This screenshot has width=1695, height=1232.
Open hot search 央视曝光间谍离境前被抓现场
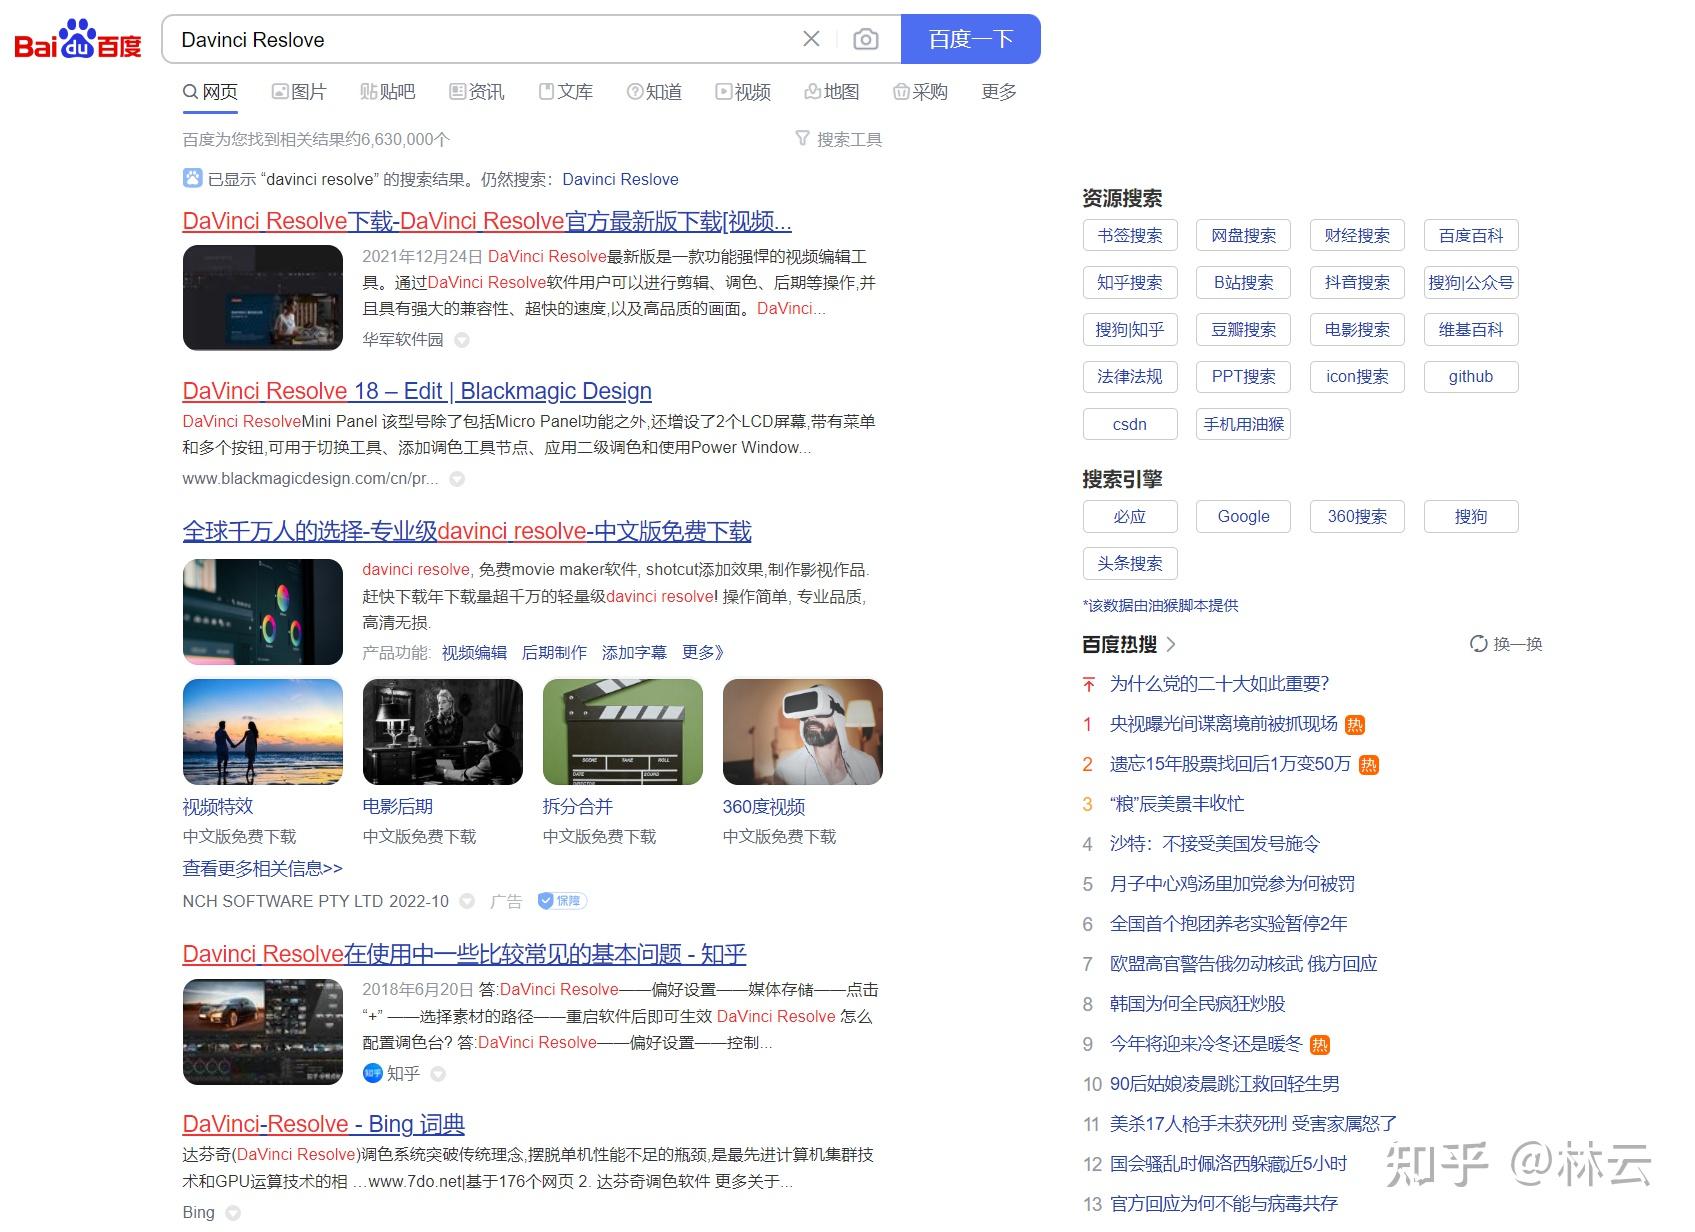tap(1223, 724)
